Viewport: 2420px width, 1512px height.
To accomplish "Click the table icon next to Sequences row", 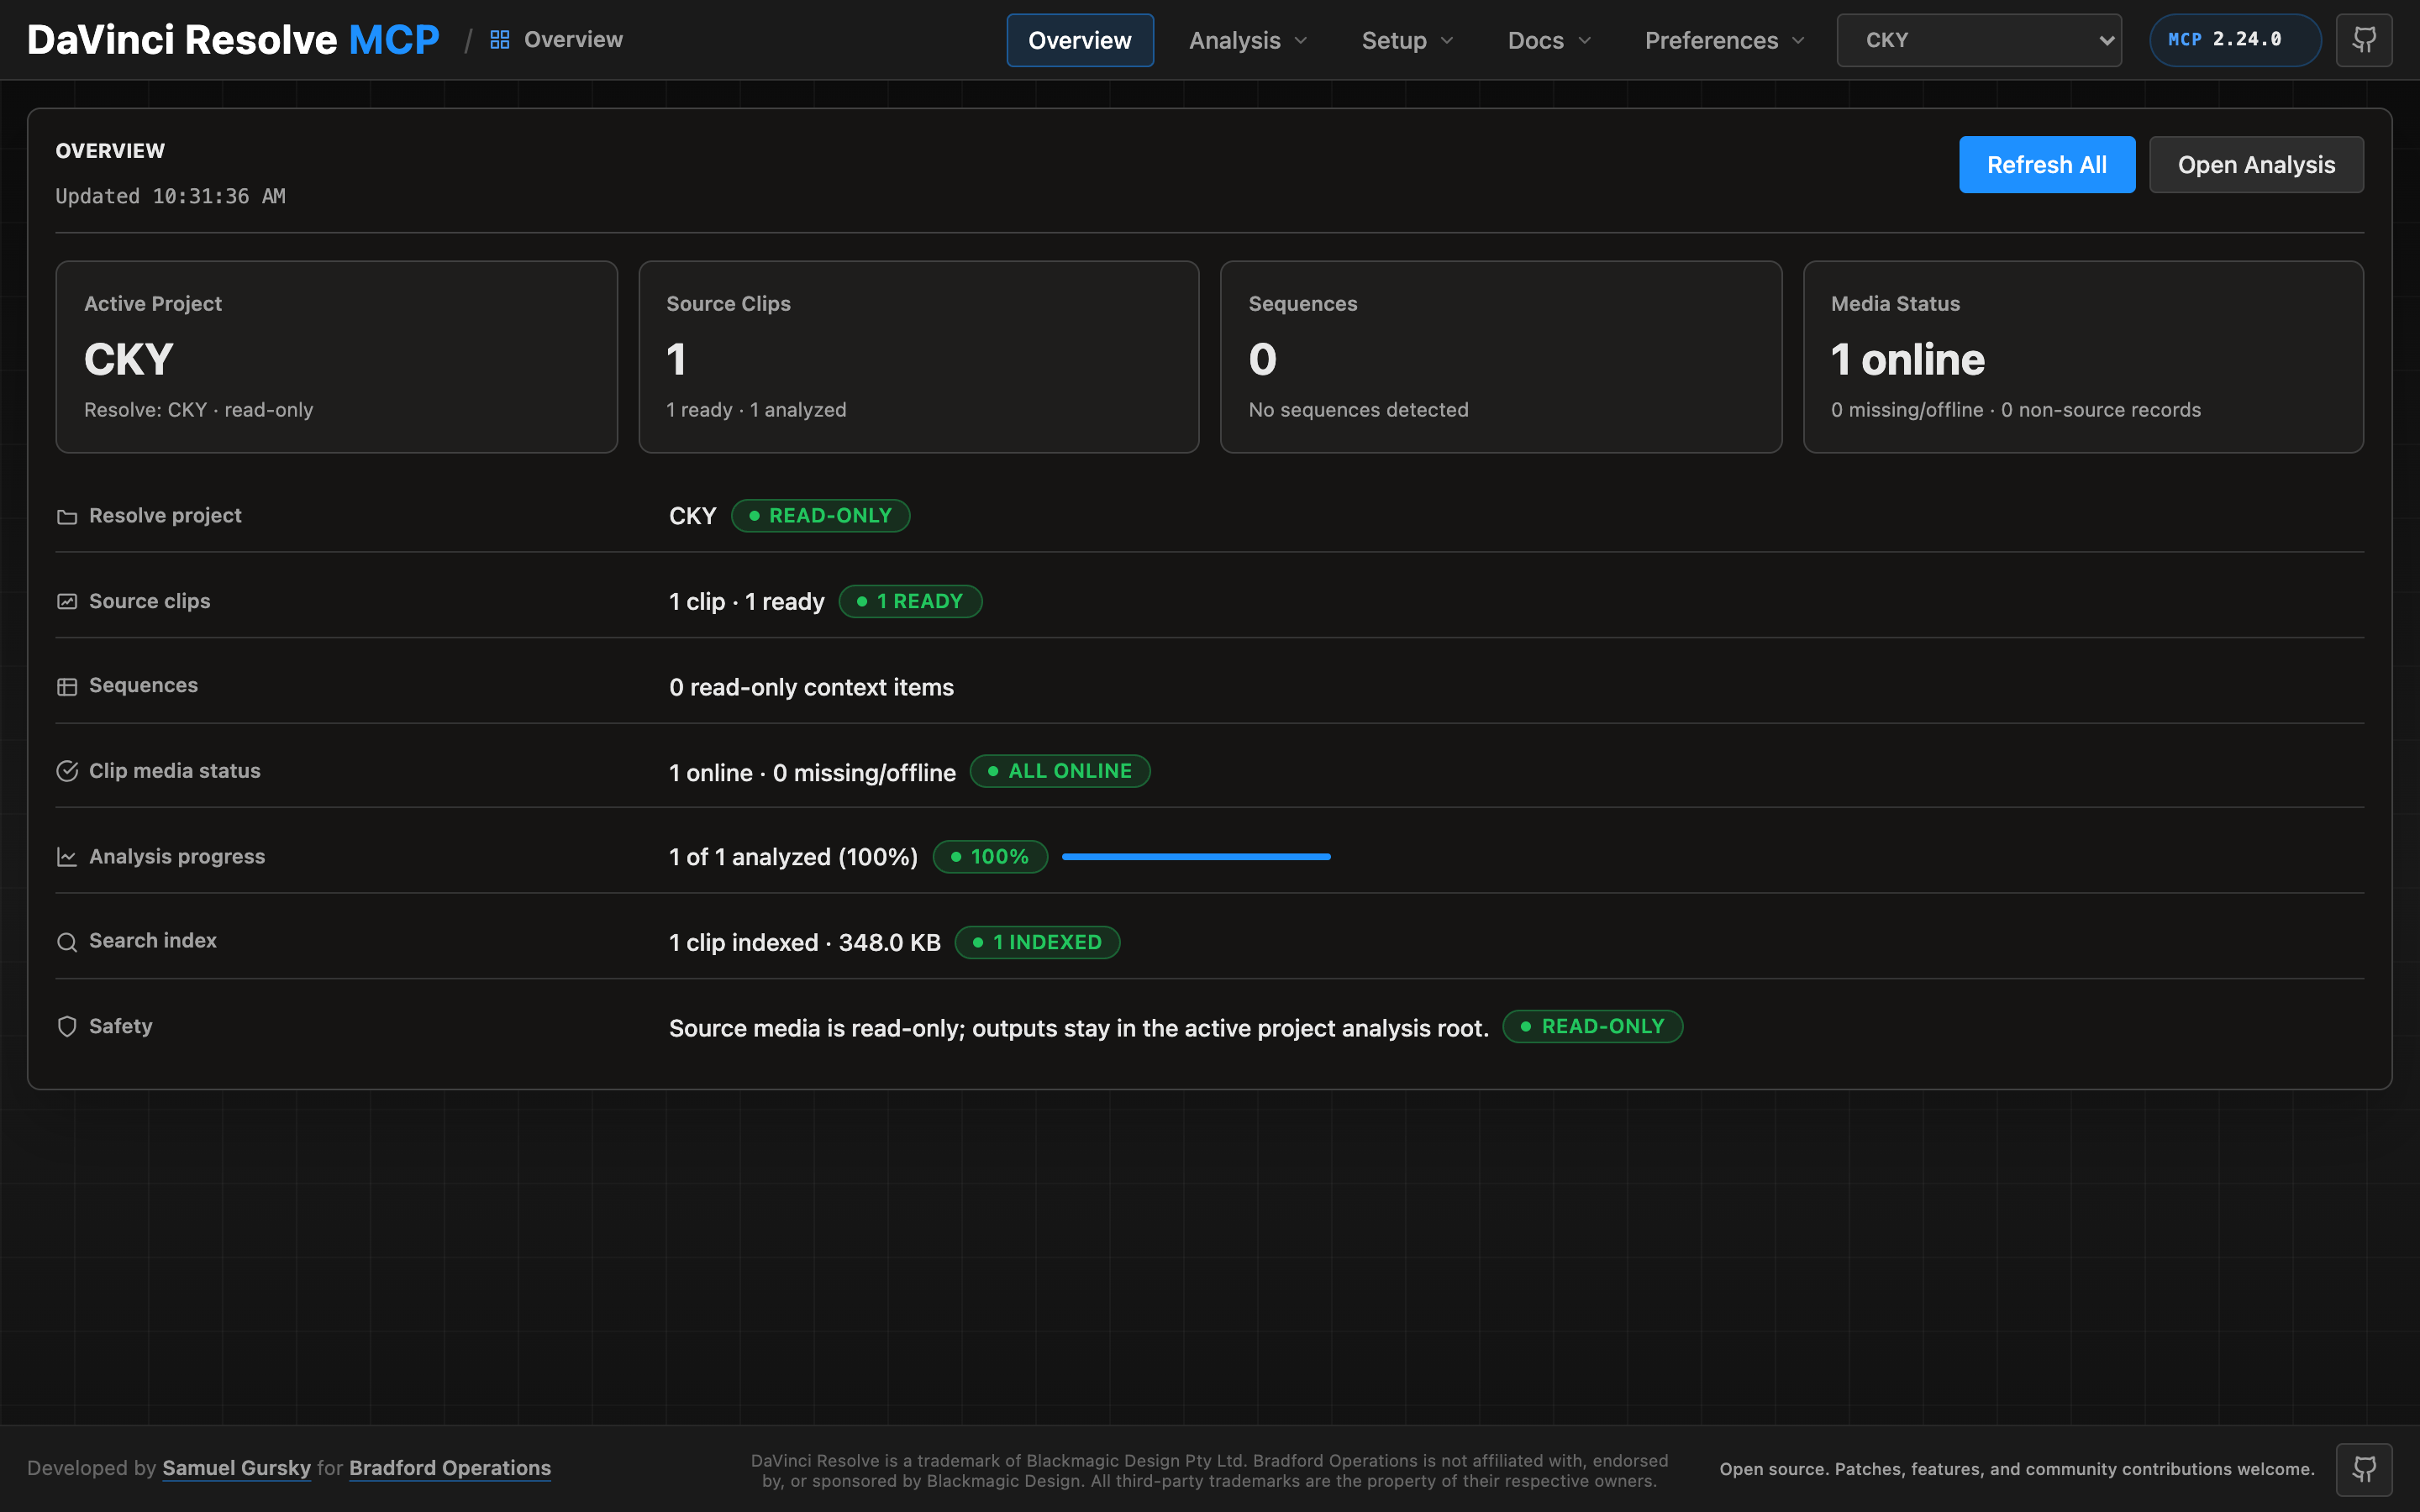I will (67, 686).
